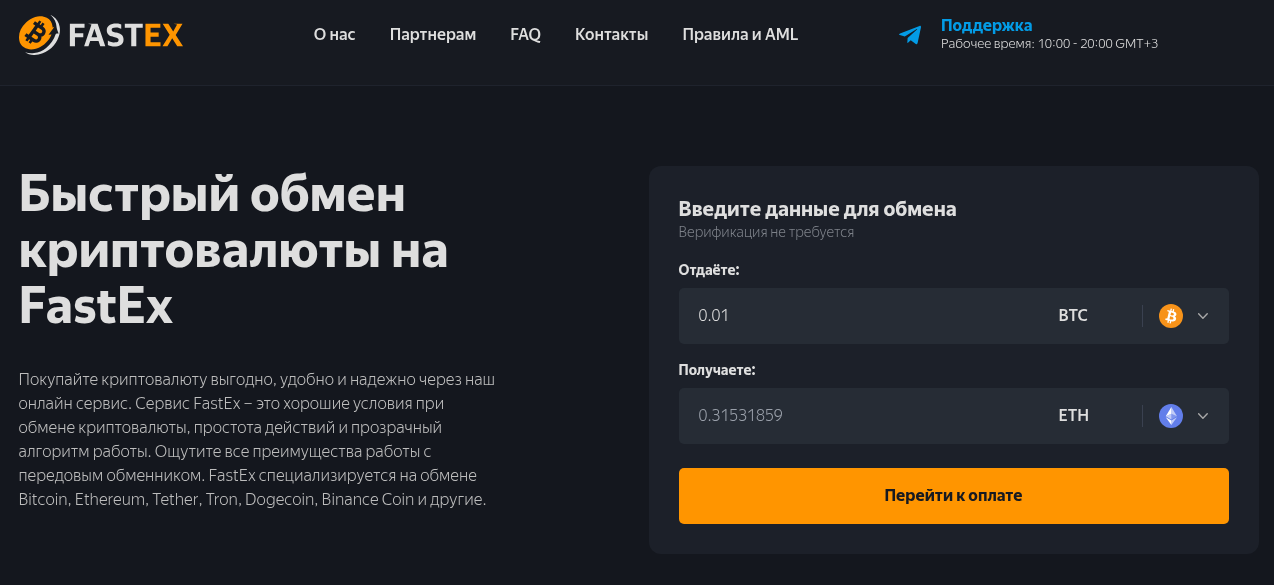Click the FASTEX logo text
The width and height of the screenshot is (1274, 585).
126,35
